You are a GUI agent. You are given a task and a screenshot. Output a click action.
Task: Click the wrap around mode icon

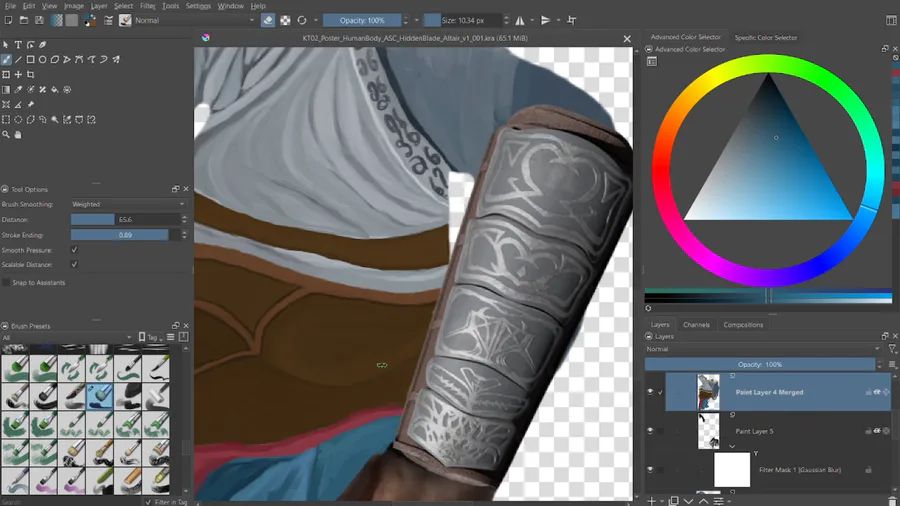point(572,20)
